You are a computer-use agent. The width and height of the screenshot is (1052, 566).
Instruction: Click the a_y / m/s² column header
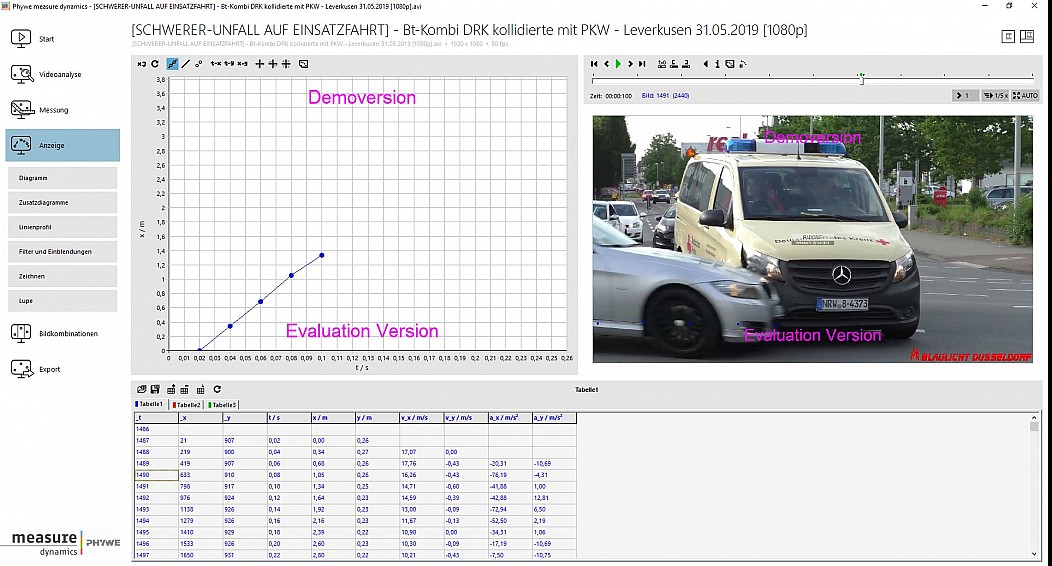point(554,418)
